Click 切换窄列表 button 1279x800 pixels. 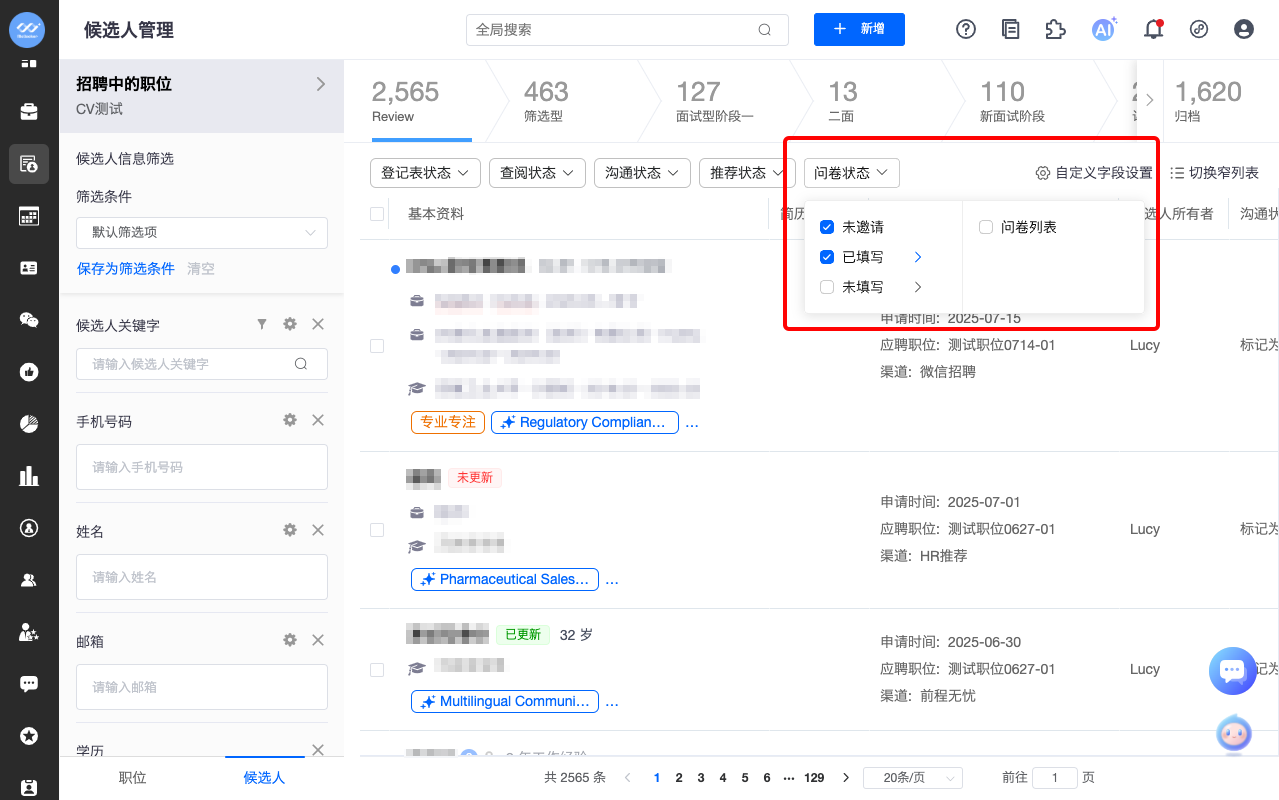[x=1214, y=173]
